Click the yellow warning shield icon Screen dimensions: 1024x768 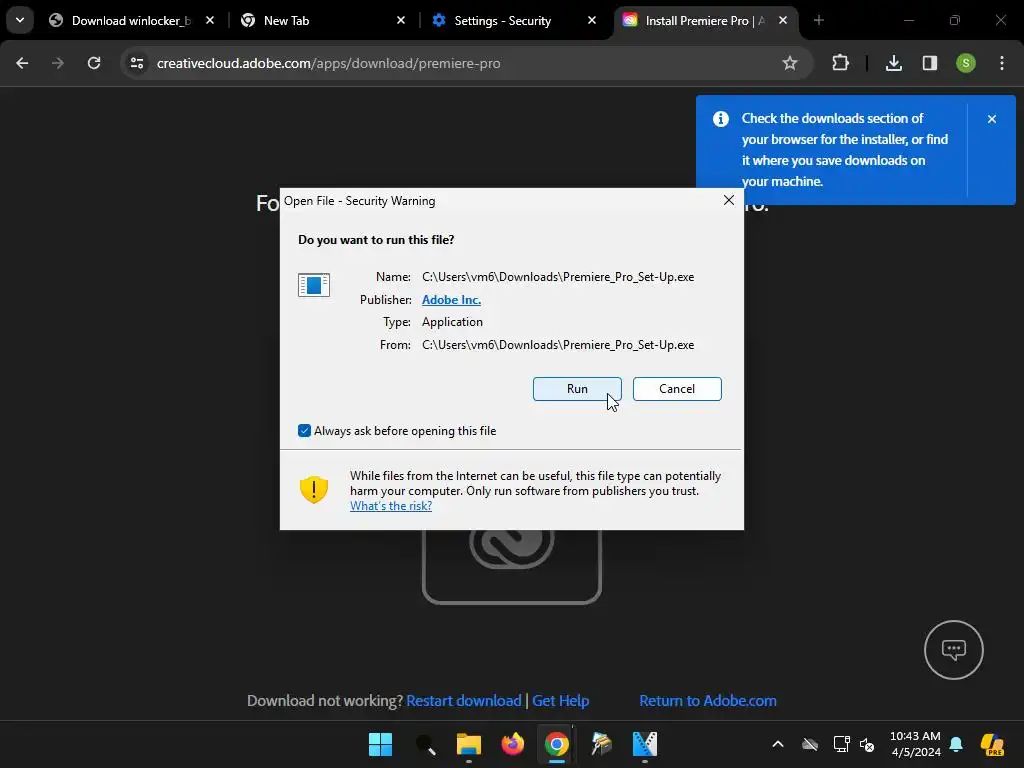tap(313, 489)
